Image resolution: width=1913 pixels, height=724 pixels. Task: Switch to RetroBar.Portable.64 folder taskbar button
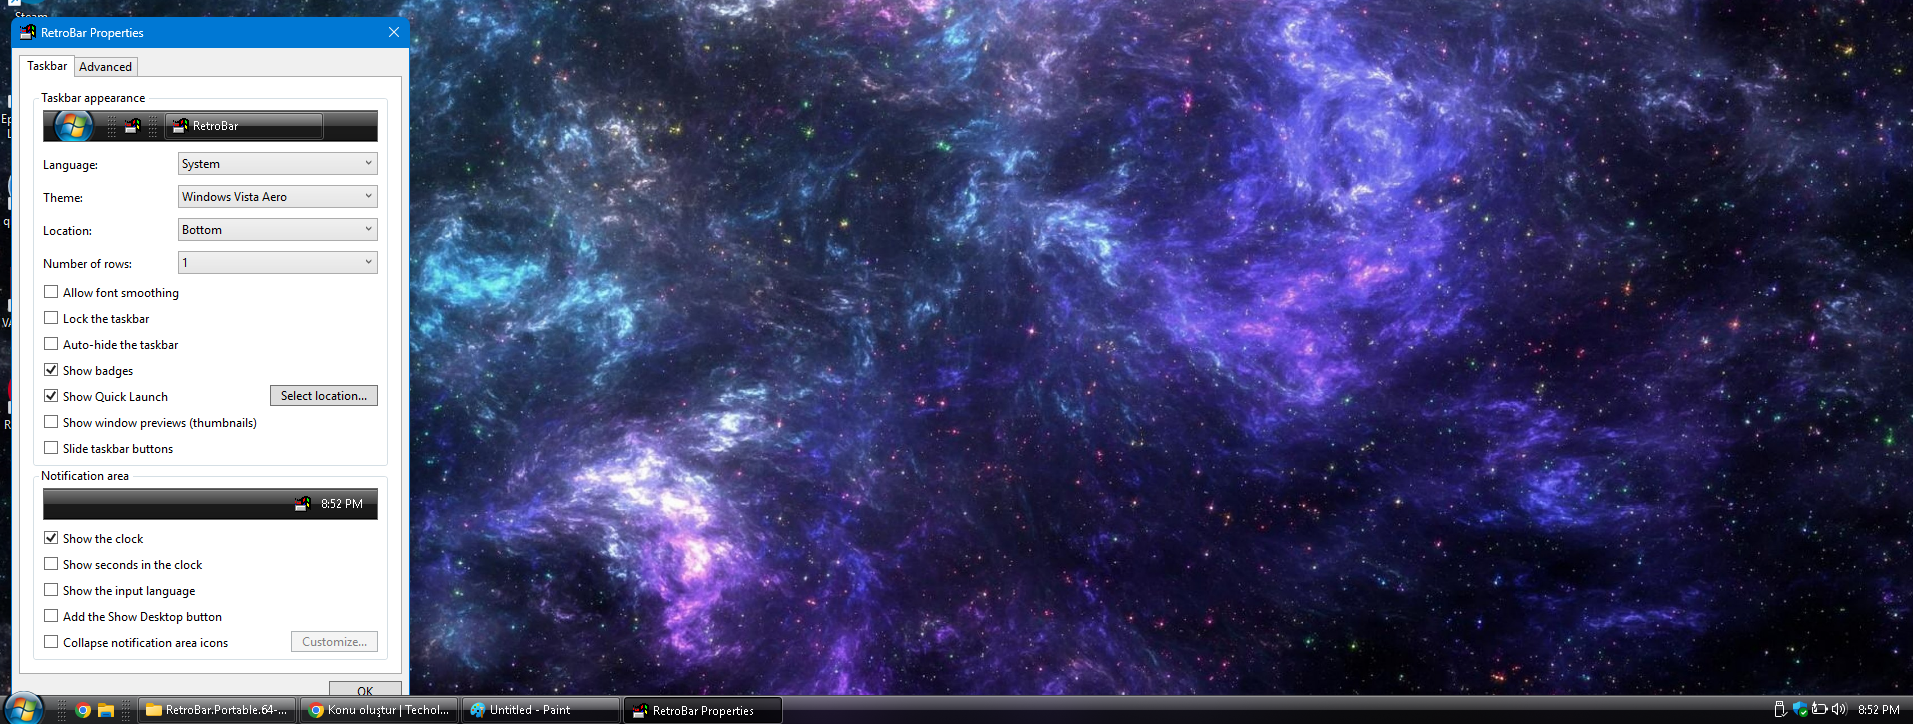click(x=217, y=710)
